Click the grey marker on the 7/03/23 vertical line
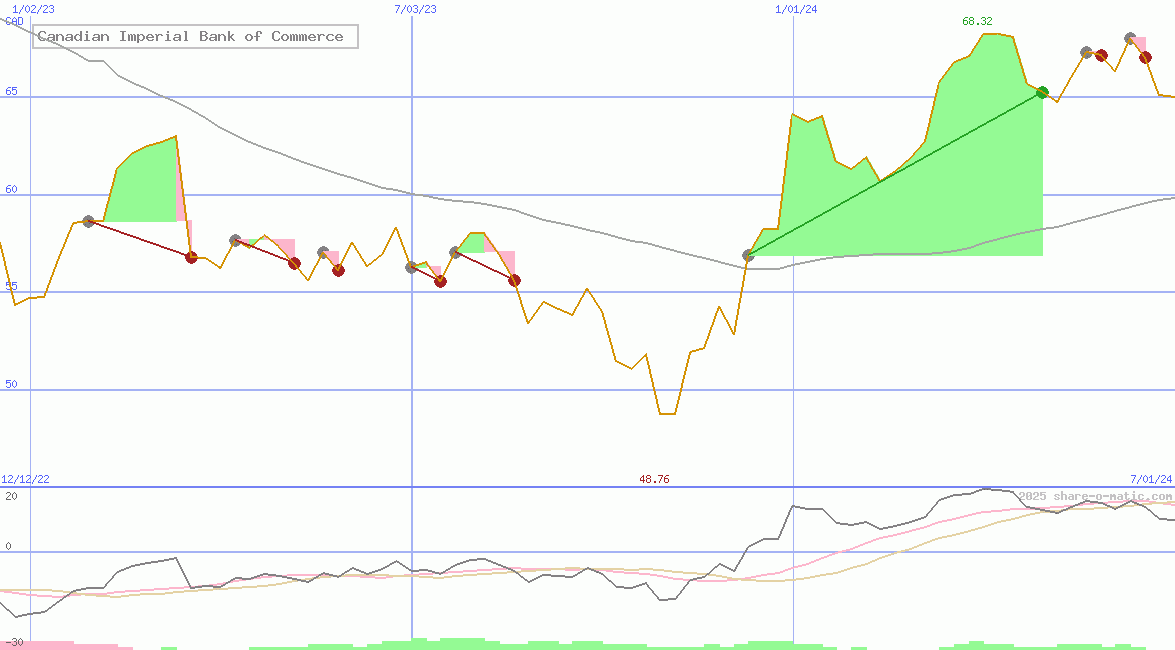This screenshot has height=650, width=1175. click(412, 267)
